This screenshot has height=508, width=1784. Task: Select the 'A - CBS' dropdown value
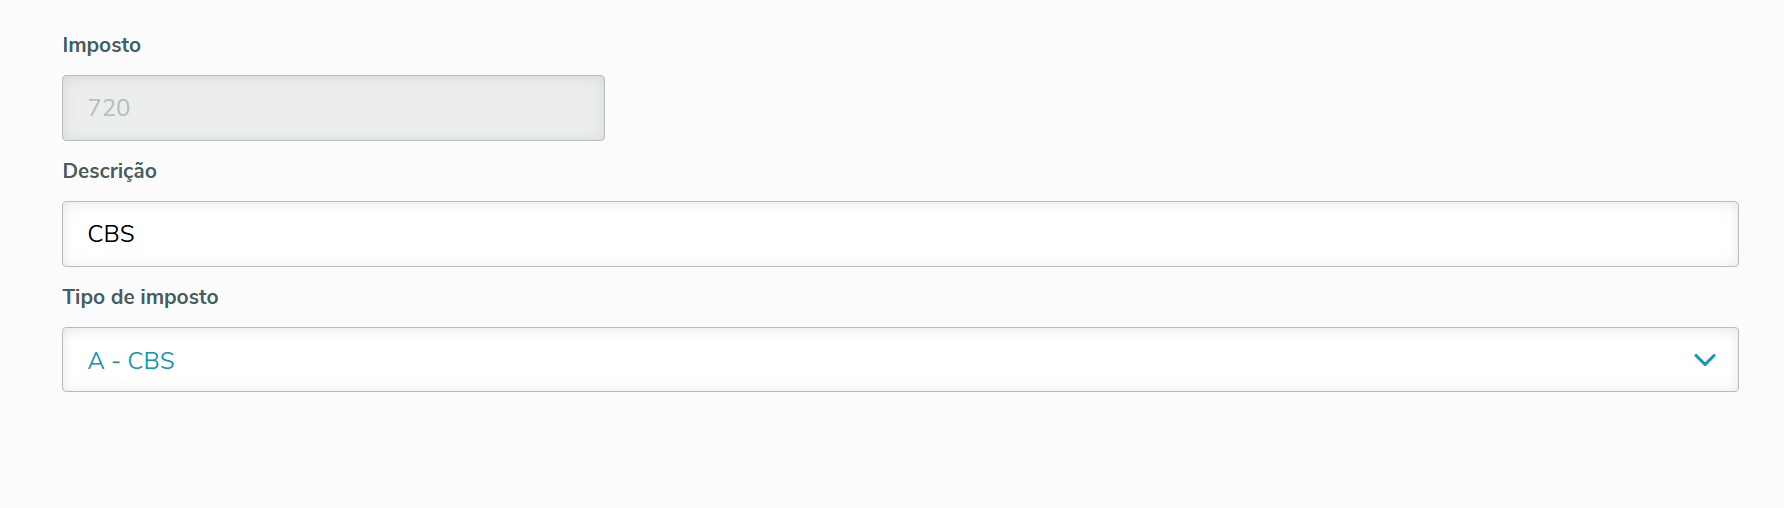coord(131,361)
